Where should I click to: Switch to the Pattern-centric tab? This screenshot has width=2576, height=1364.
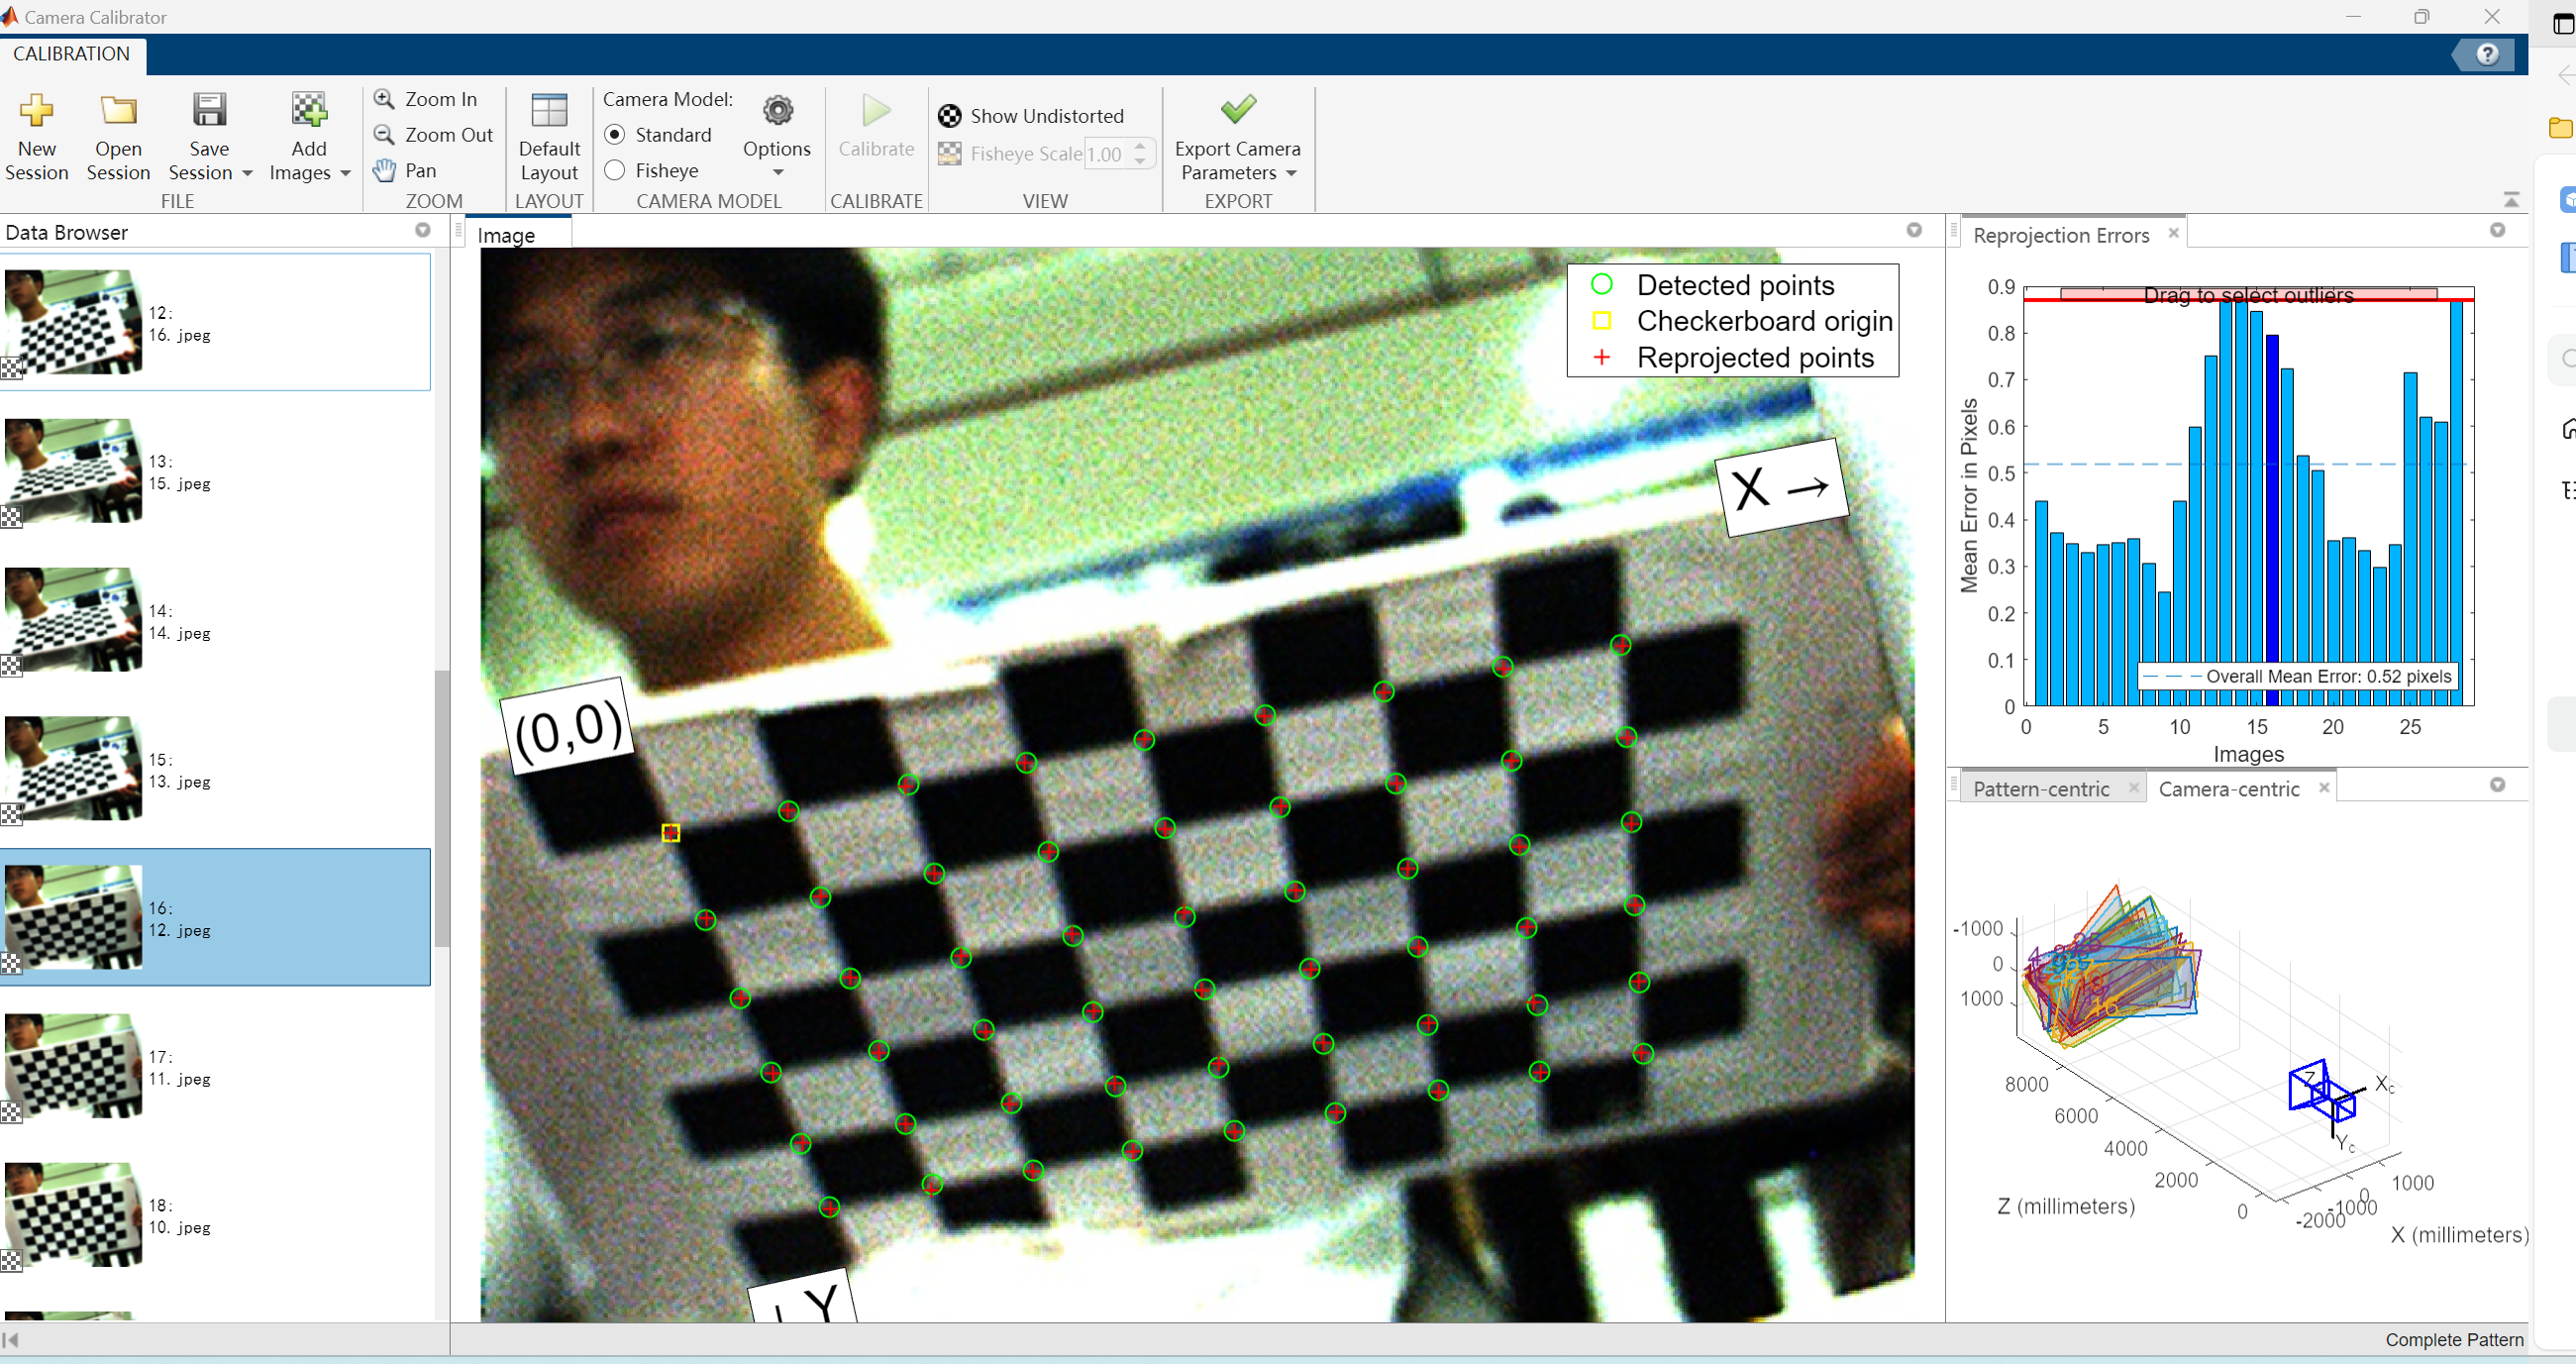2040,789
